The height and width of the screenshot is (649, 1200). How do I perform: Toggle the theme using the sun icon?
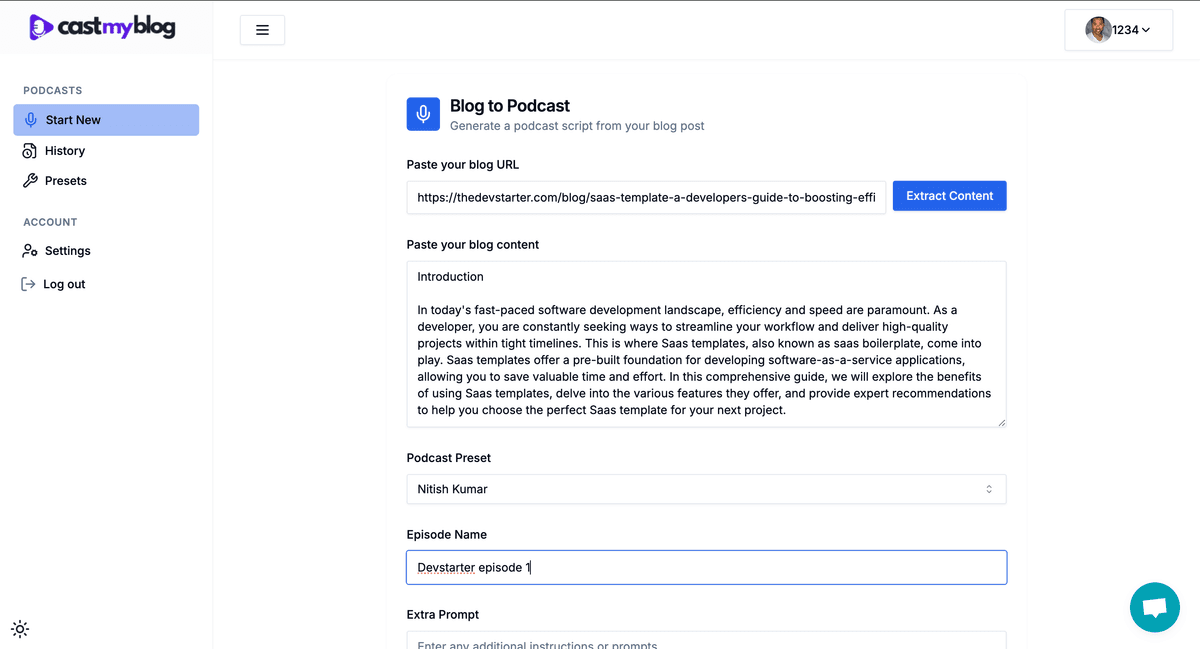(x=20, y=629)
